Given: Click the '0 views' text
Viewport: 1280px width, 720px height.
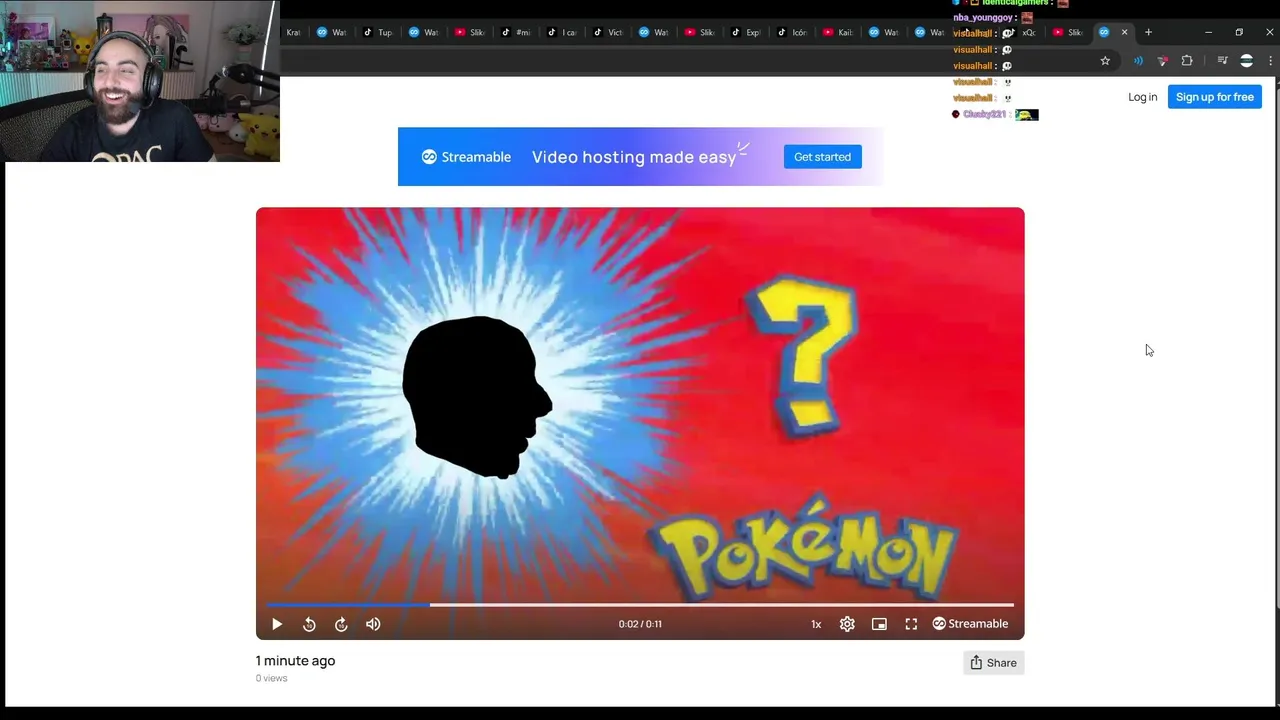Looking at the screenshot, I should [271, 678].
